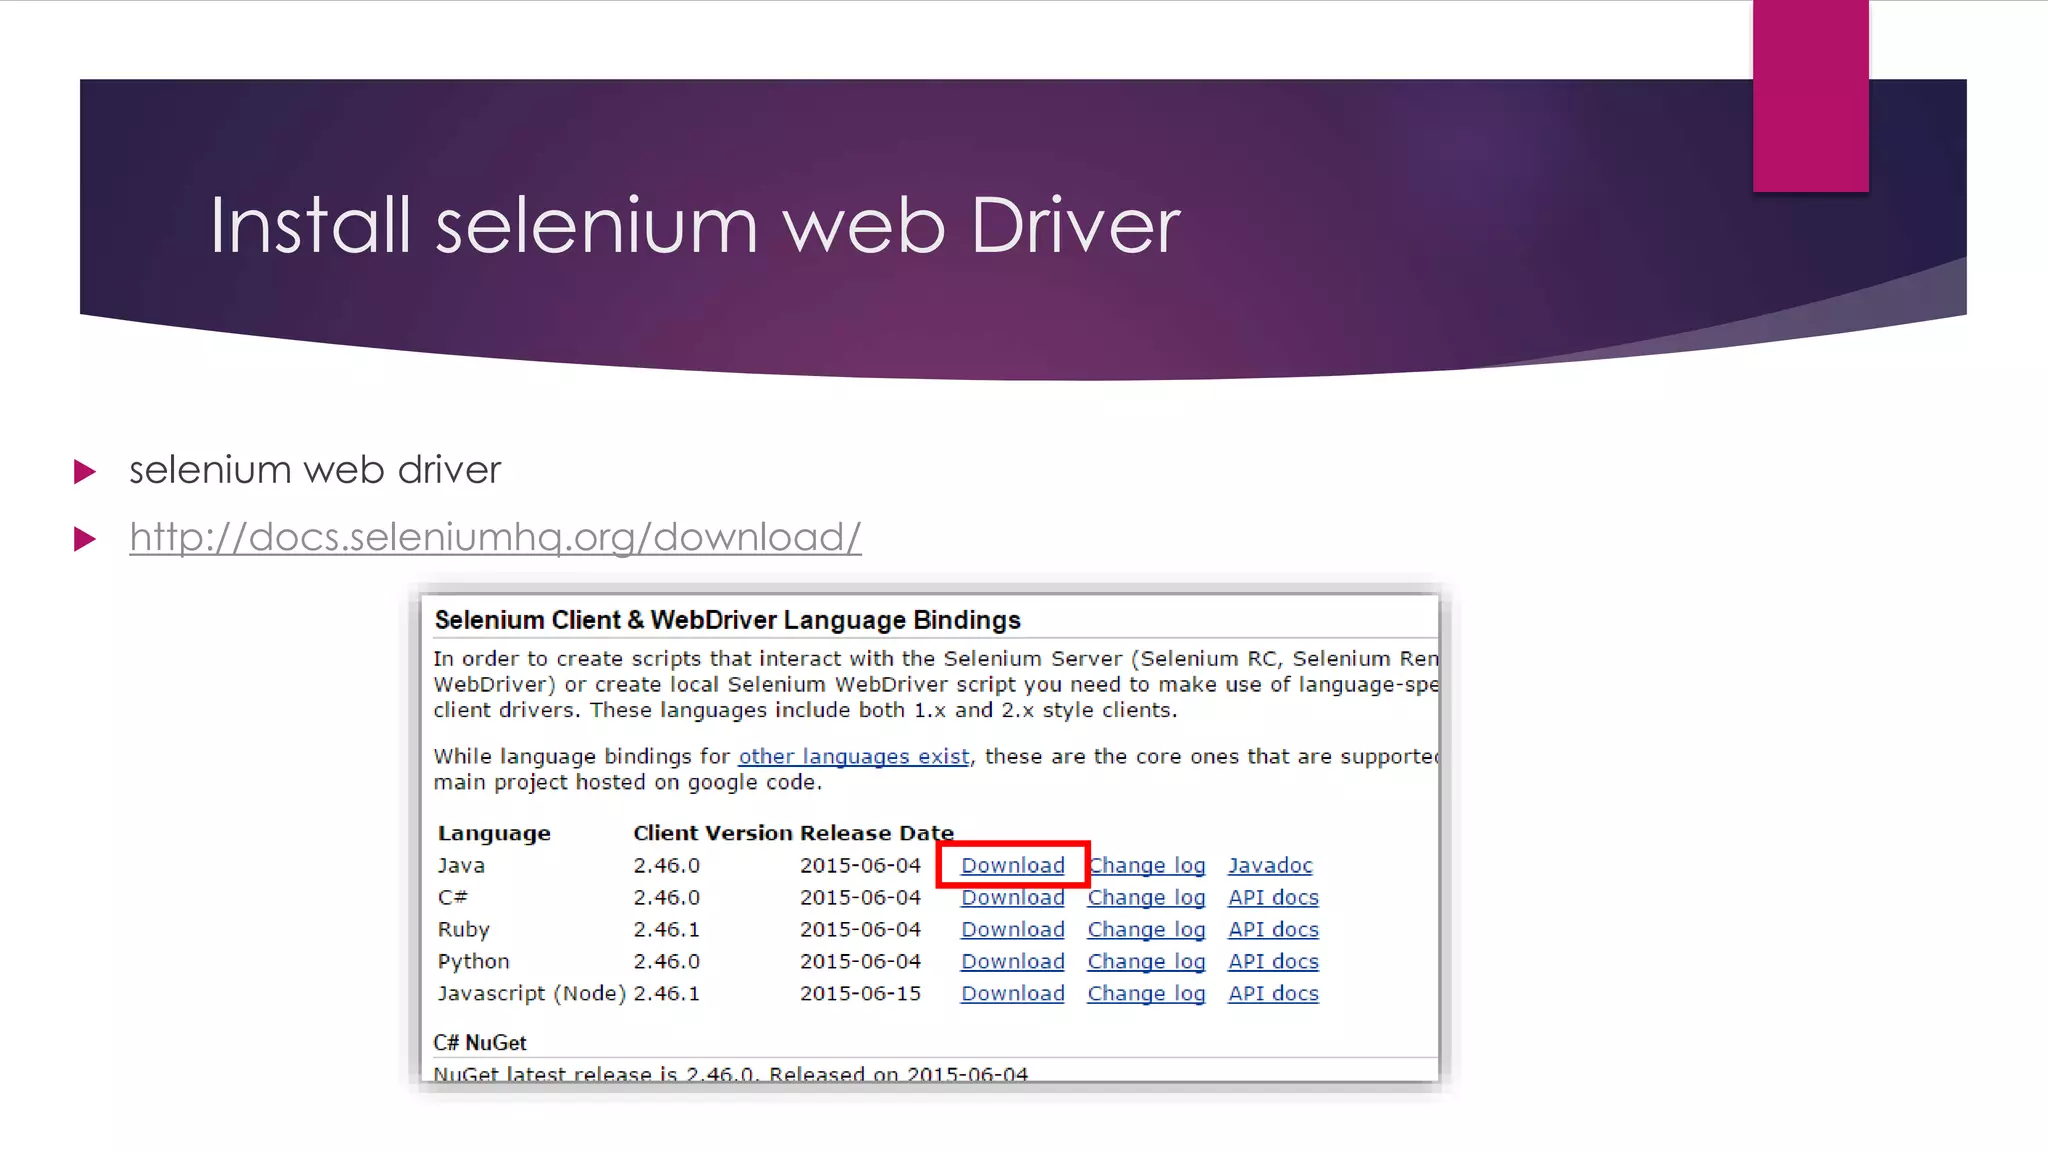
Task: Click the '2015-06-15' release date cell
Action: 860,993
